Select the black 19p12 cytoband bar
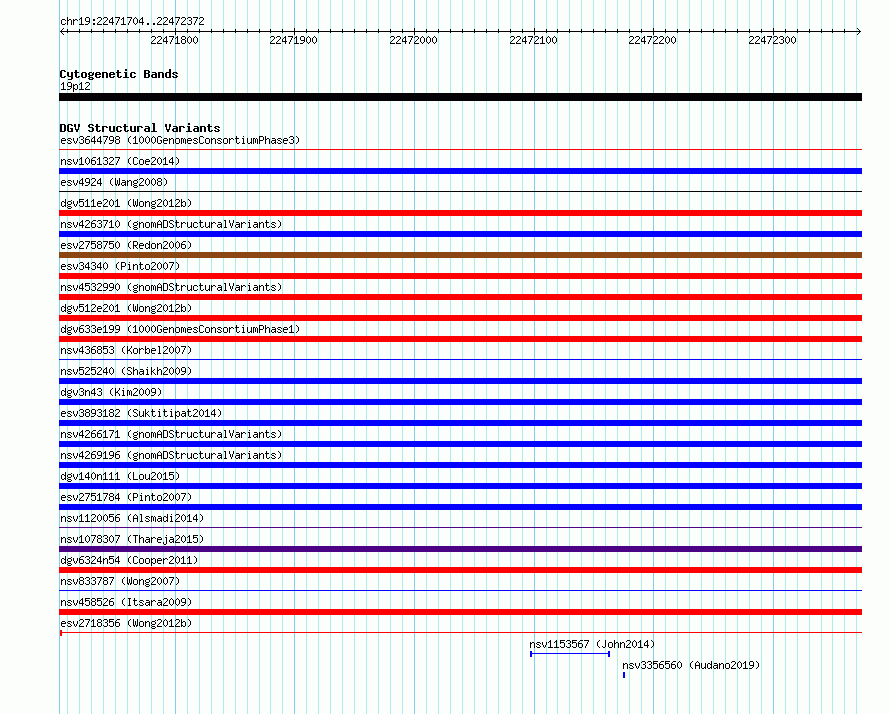Screen dimensions: 890x714 coord(460,97)
